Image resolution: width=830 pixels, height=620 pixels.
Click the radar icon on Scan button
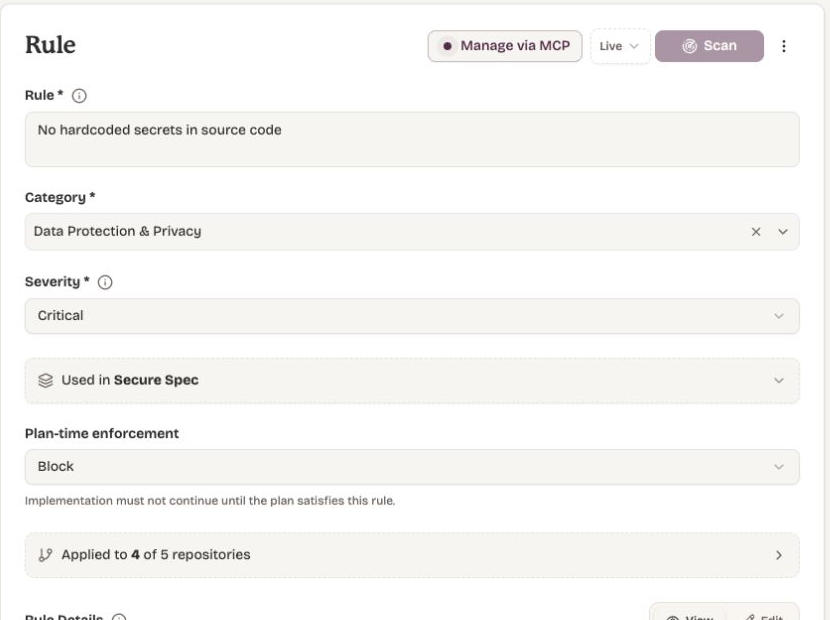point(689,46)
